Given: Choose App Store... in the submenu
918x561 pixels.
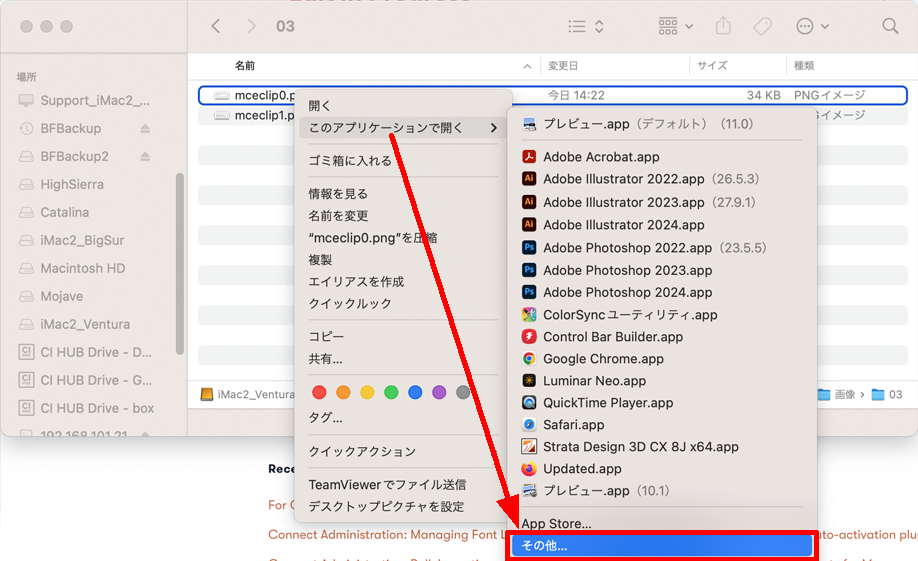Looking at the screenshot, I should tap(556, 524).
